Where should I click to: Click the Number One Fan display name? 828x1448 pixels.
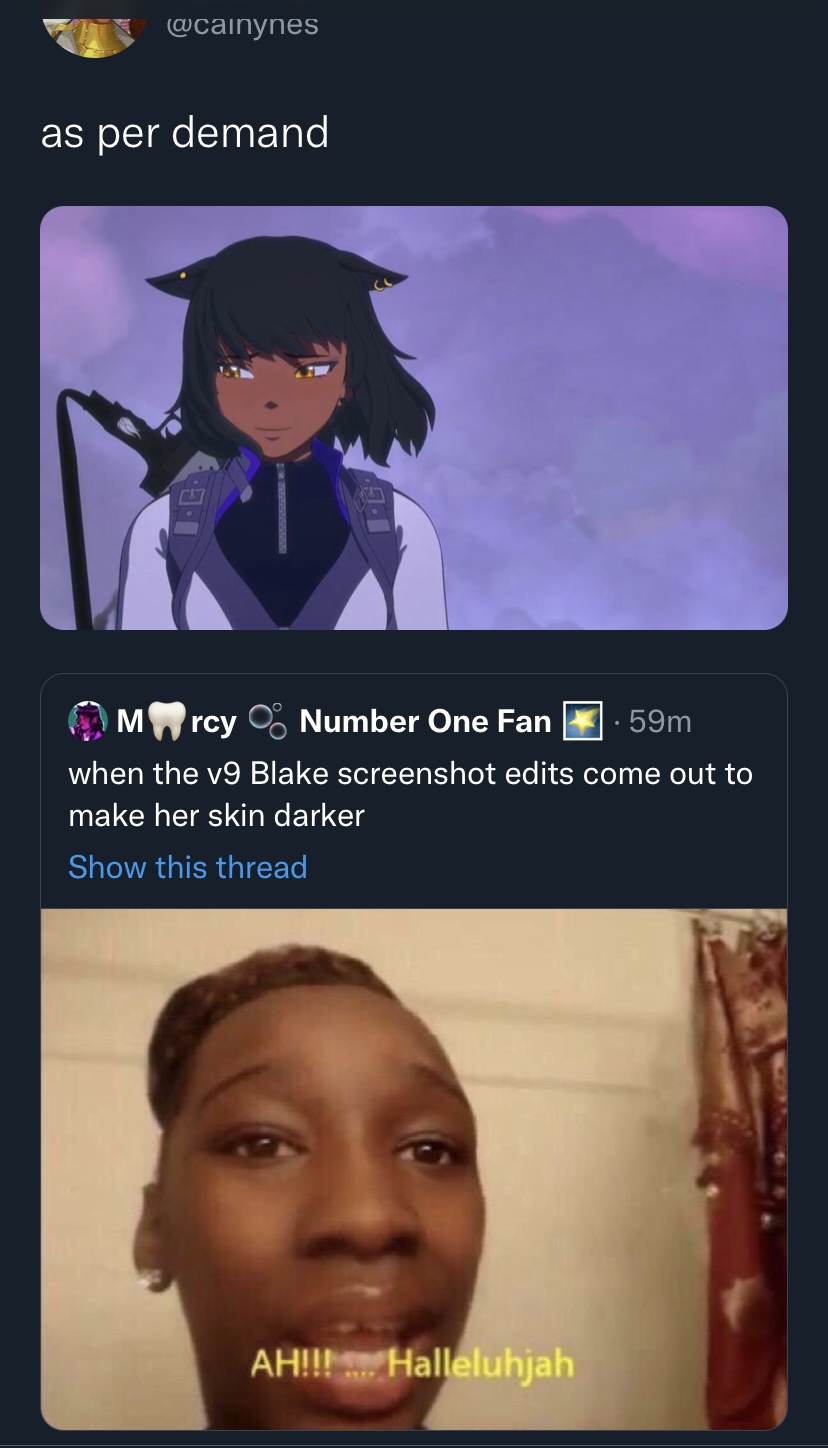click(x=425, y=721)
